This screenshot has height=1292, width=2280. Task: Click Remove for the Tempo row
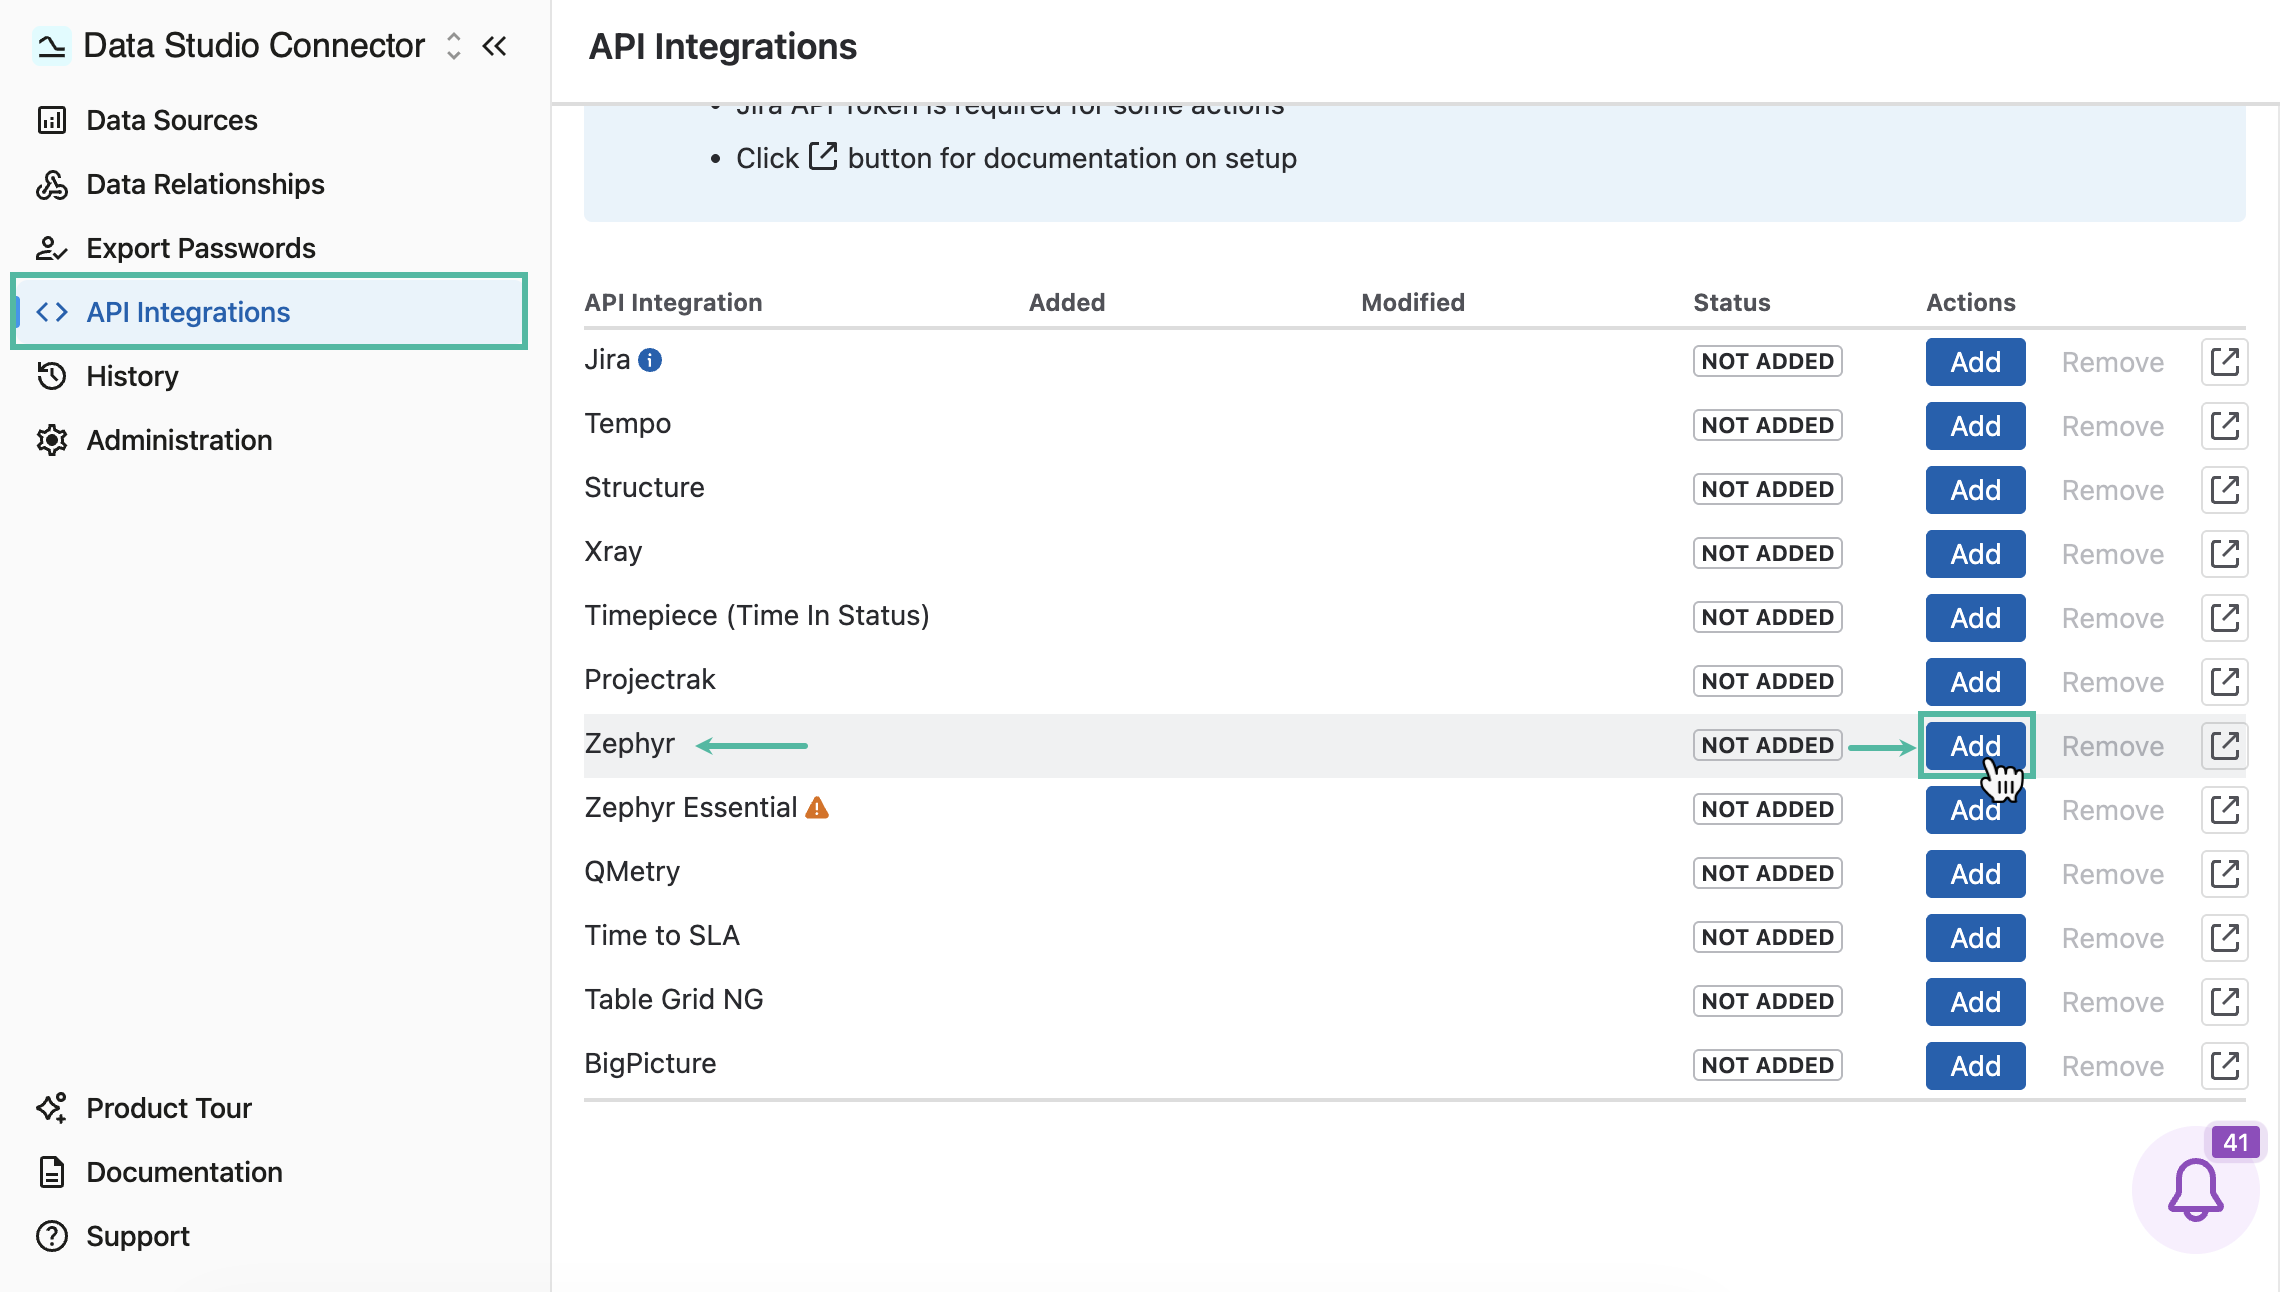point(2112,426)
